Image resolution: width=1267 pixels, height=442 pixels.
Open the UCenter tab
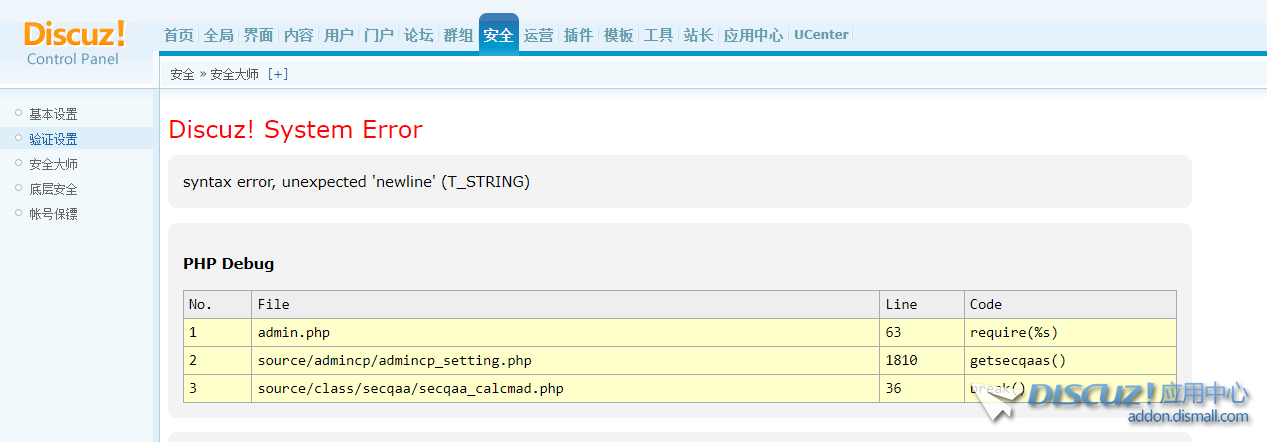point(821,35)
